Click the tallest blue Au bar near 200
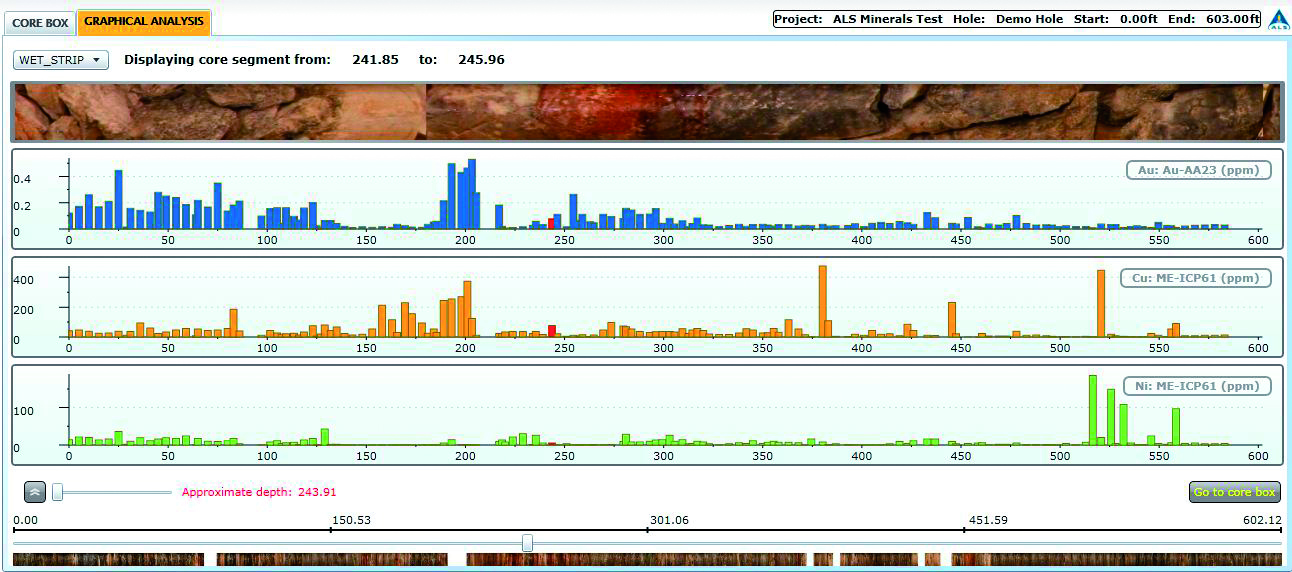Screen dimensions: 1292x572 click(472, 194)
